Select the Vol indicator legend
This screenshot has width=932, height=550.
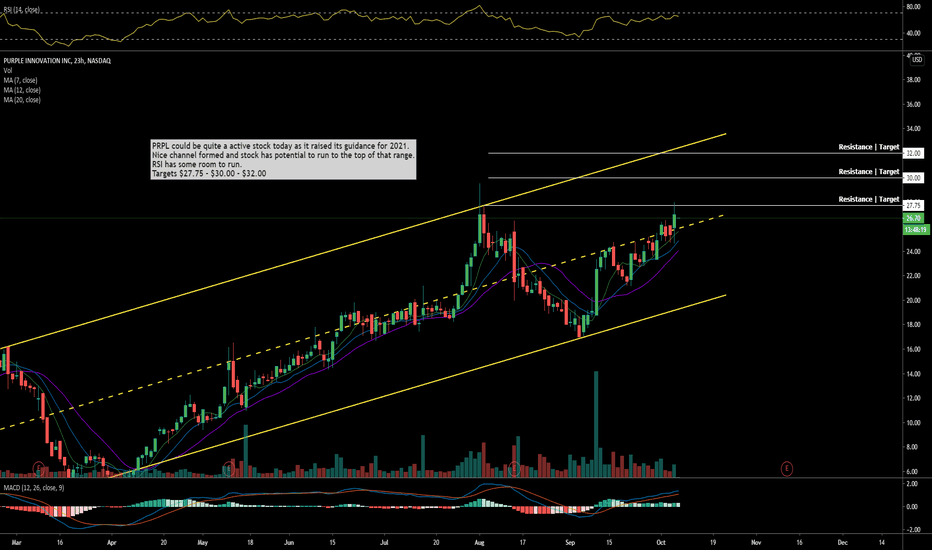coord(8,70)
